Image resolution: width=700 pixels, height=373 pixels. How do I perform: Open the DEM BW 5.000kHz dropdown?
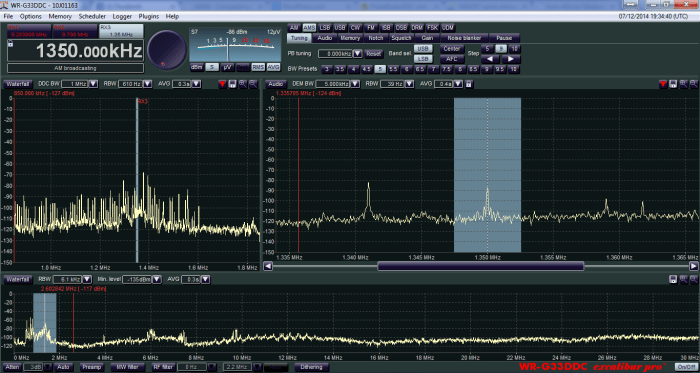click(x=355, y=84)
